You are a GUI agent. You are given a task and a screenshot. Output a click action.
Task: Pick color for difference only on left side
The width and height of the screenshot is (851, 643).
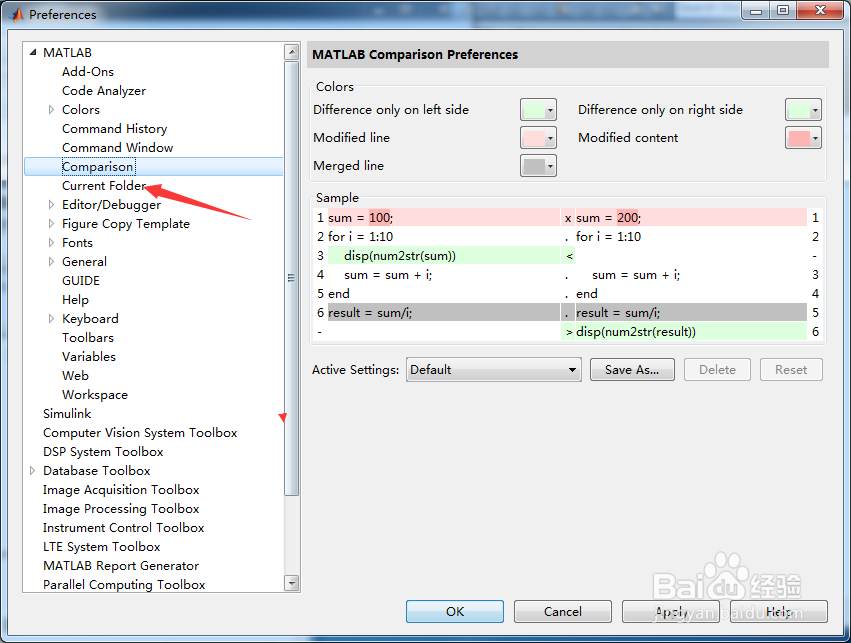click(538, 110)
